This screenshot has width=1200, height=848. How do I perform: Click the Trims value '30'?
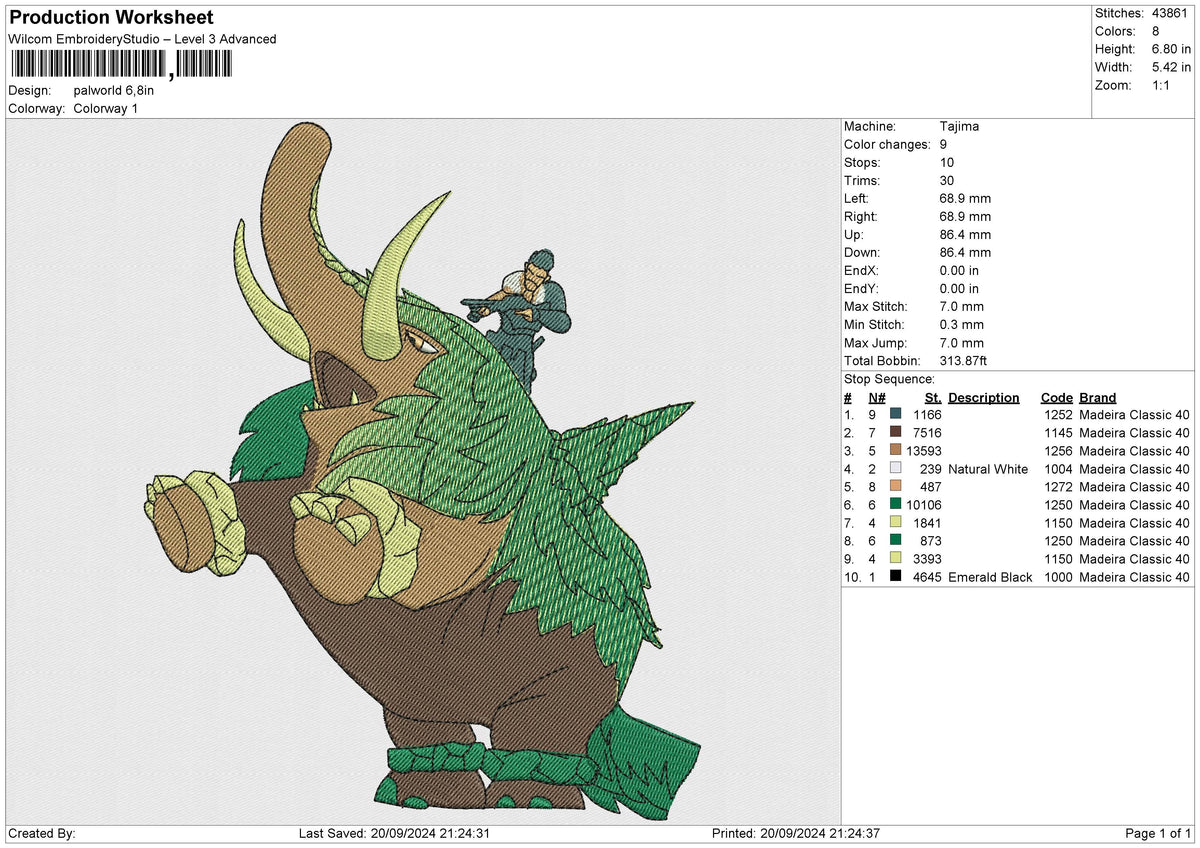pyautogui.click(x=947, y=181)
